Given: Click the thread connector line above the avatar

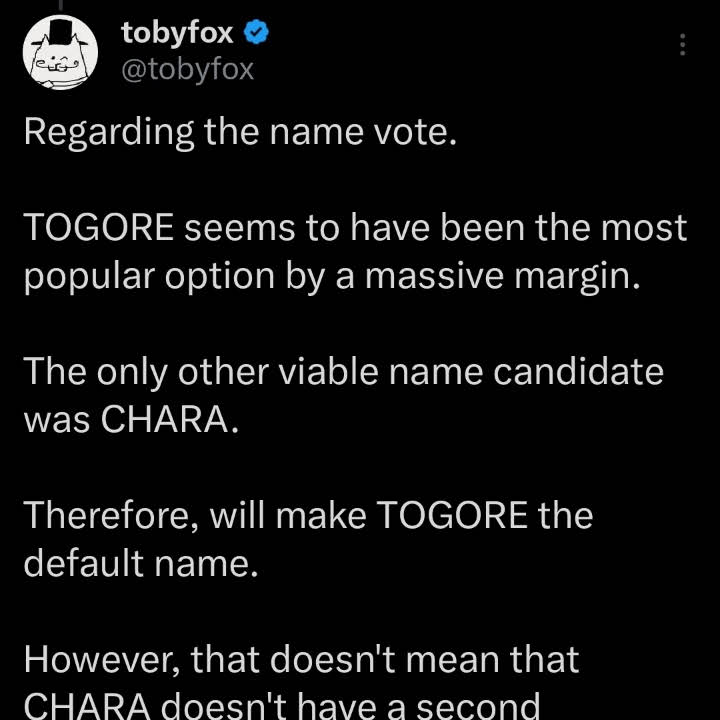Looking at the screenshot, I should coord(60,5).
